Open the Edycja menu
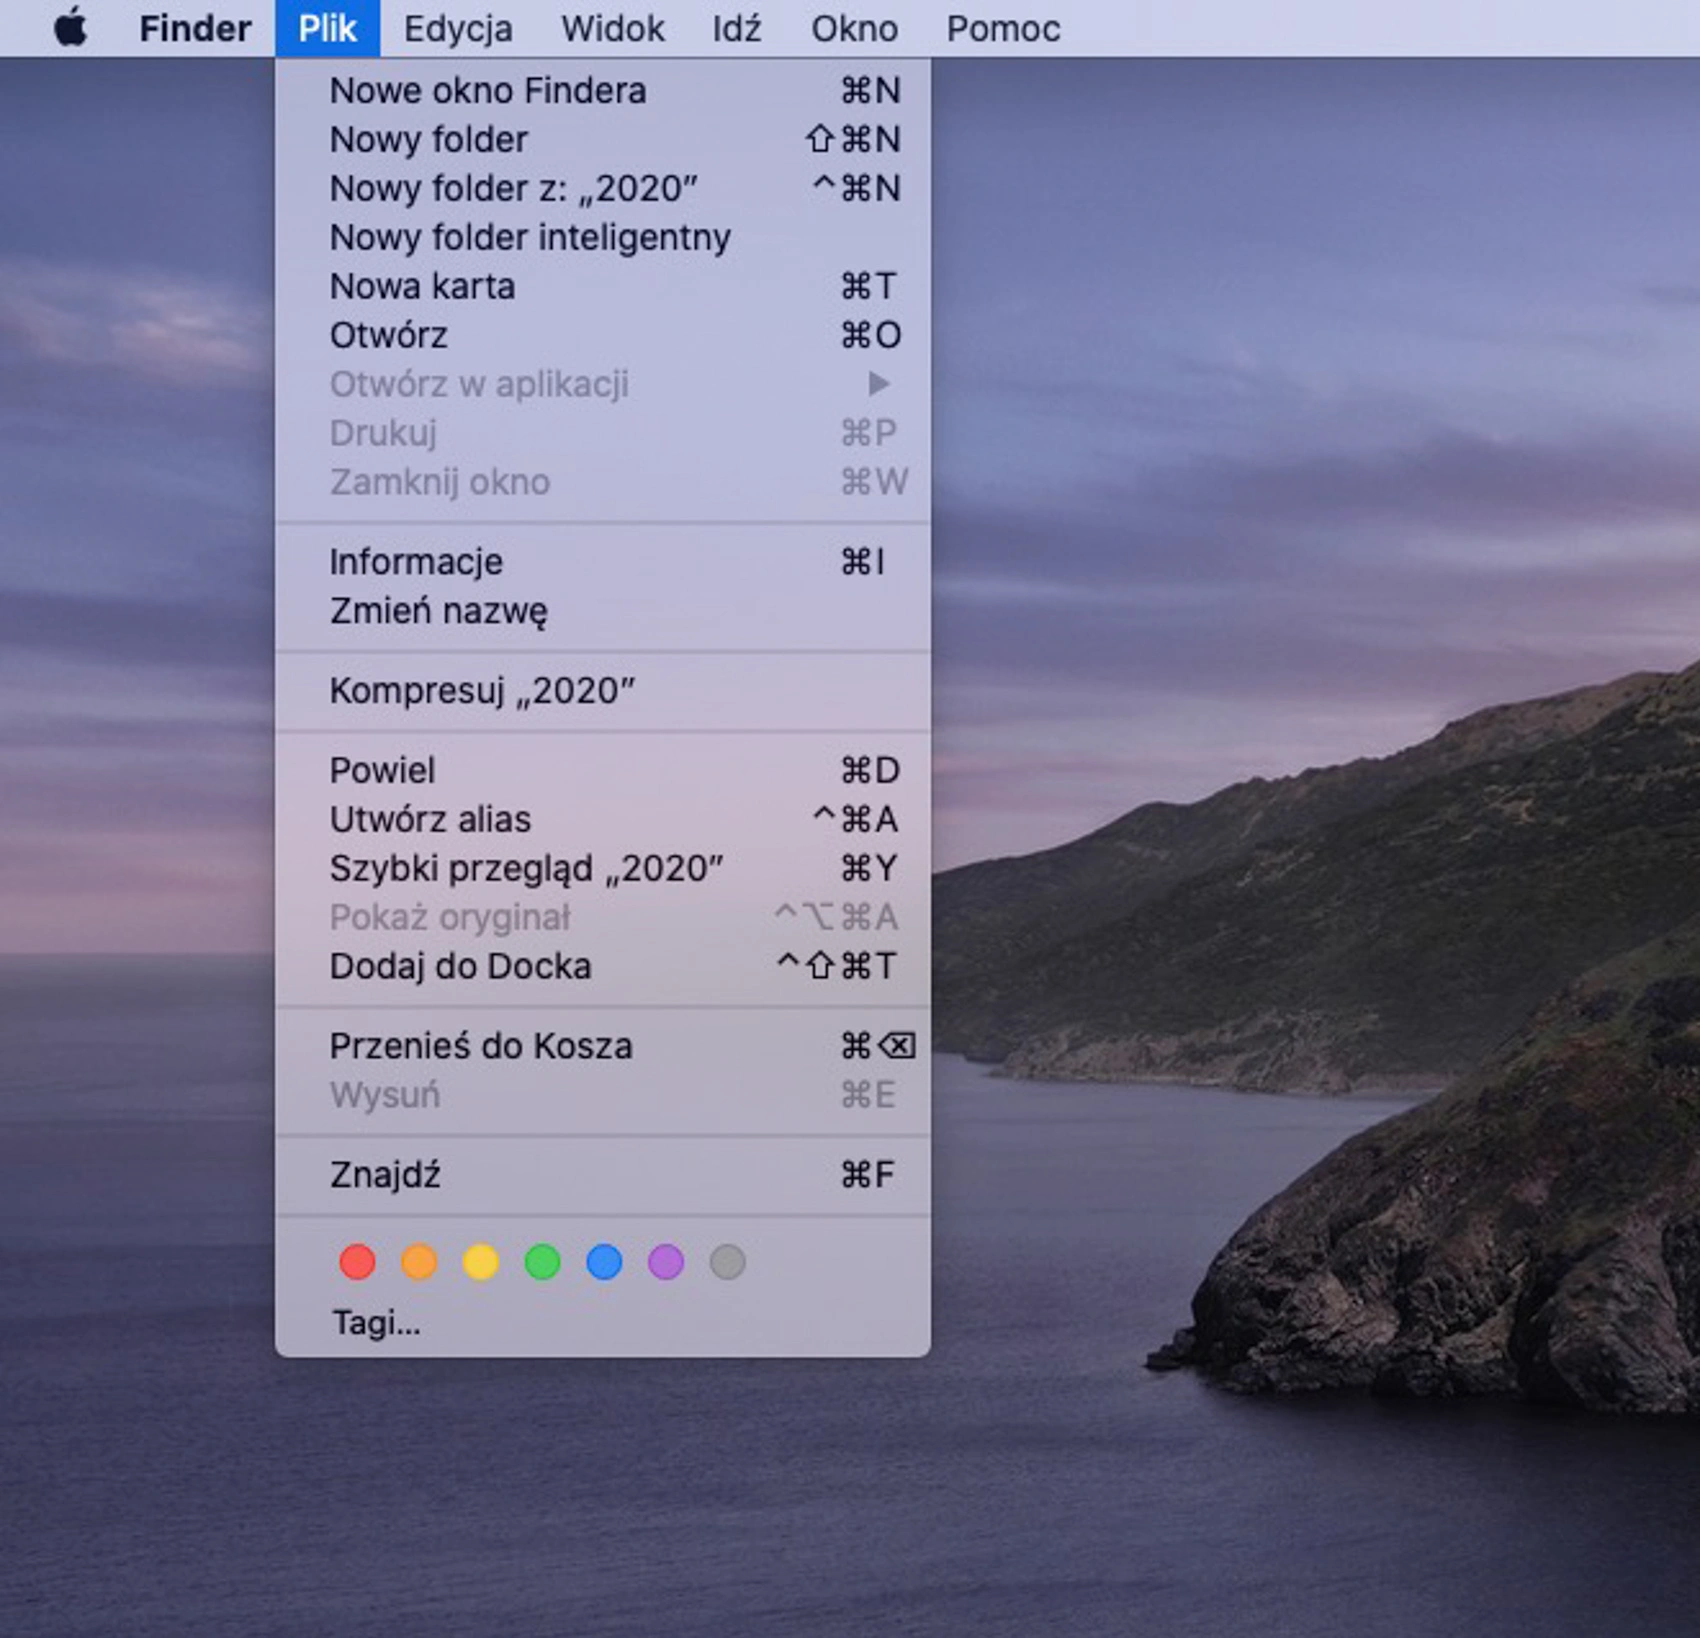This screenshot has width=1700, height=1638. click(458, 28)
